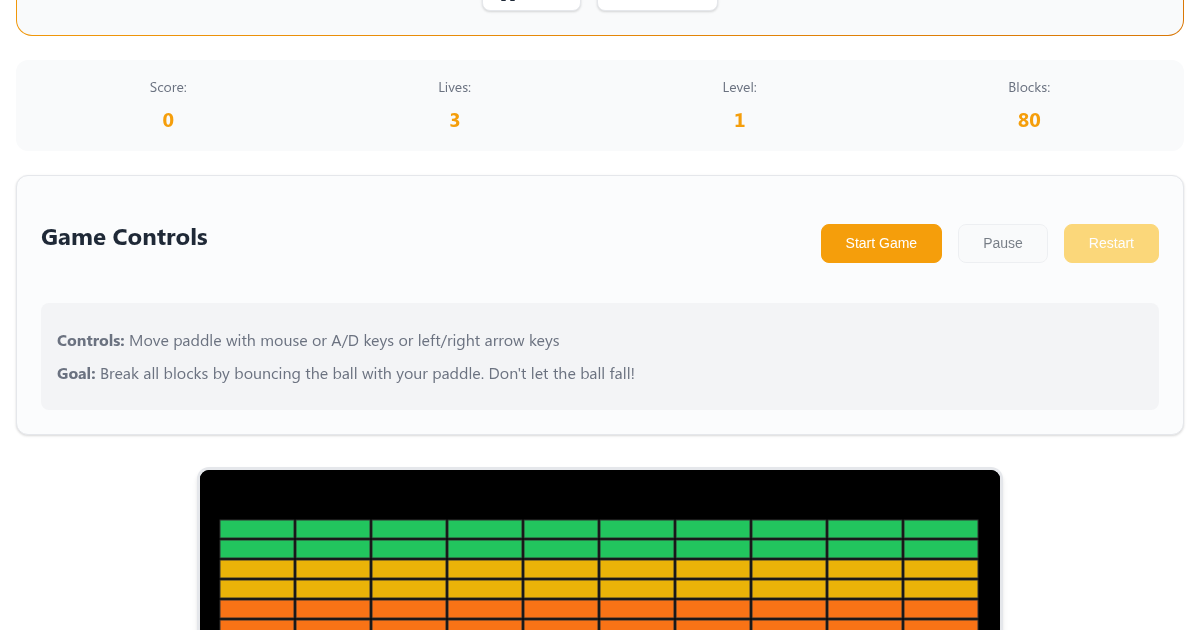This screenshot has height=630, width=1200.
Task: Click the "Score:" label
Action: tap(168, 88)
